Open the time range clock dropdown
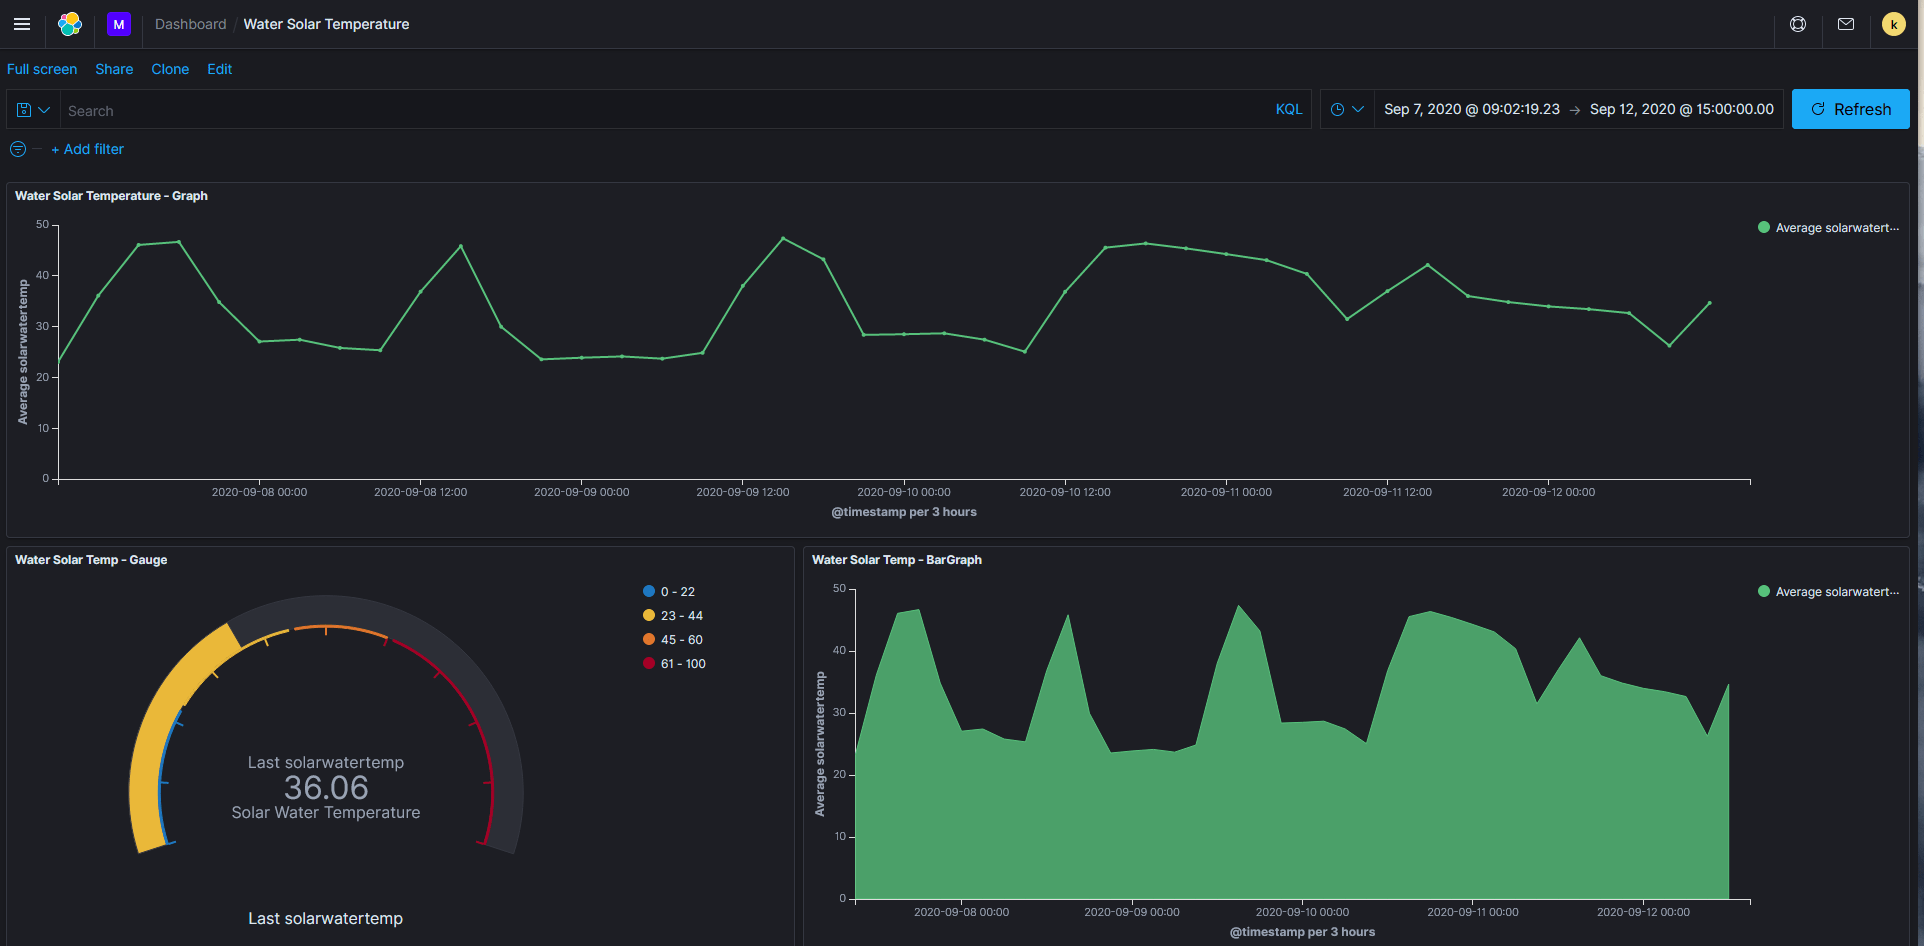This screenshot has width=1924, height=946. point(1346,109)
